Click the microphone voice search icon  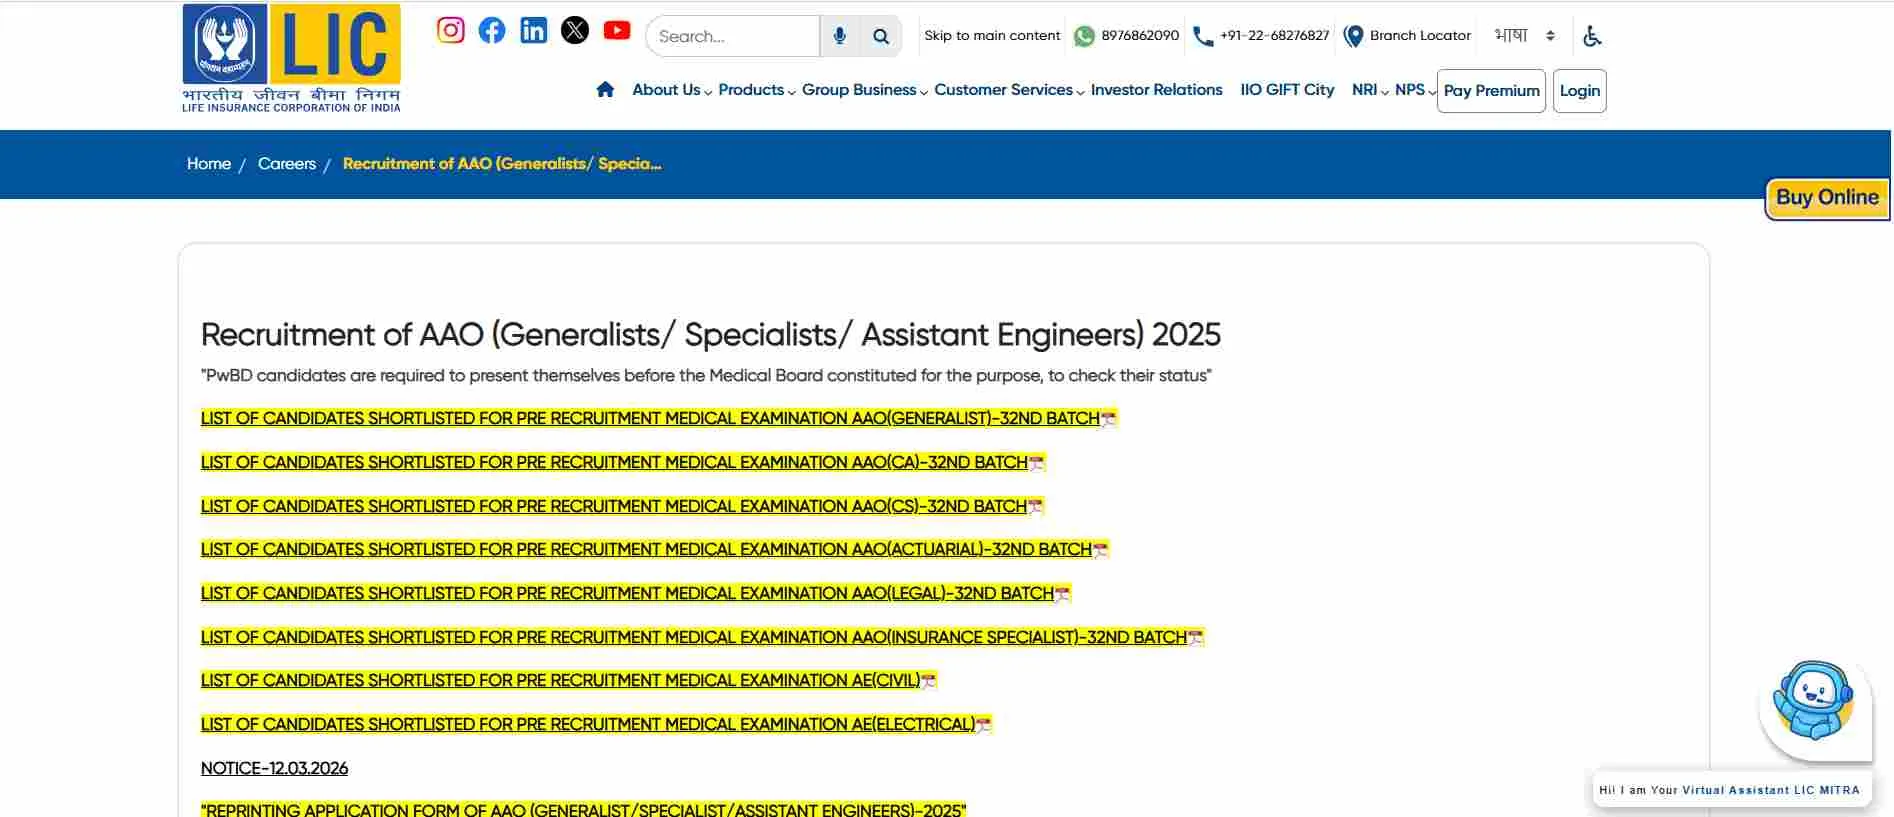tap(840, 36)
